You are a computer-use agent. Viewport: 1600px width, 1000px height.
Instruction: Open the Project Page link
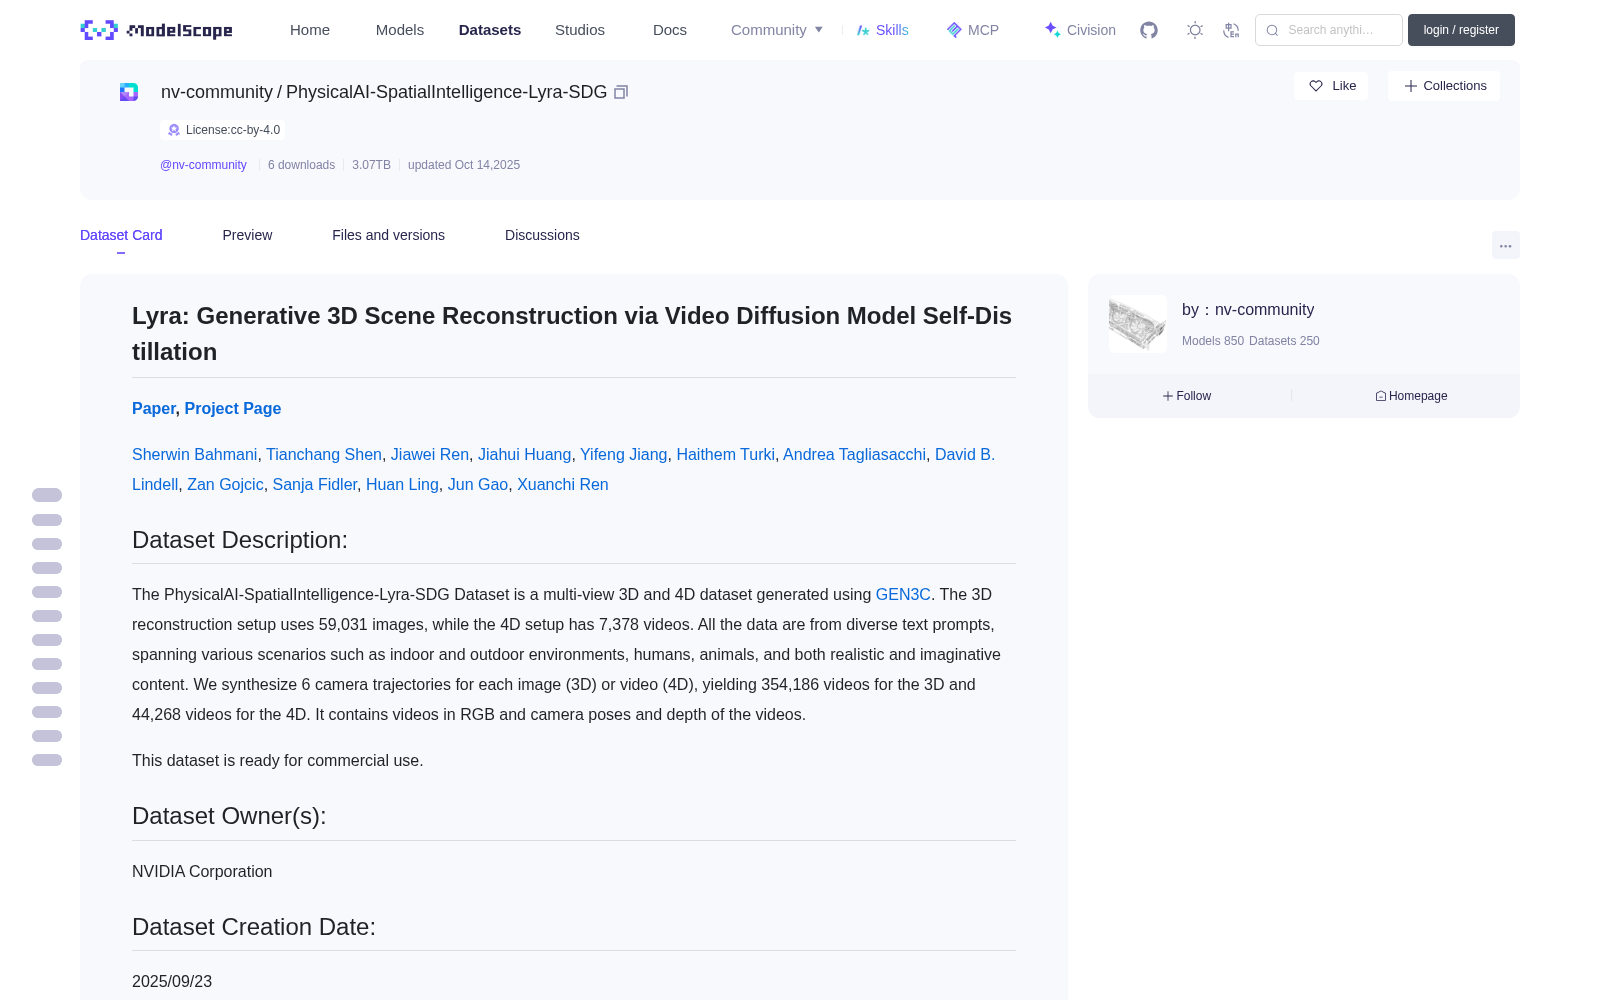point(233,408)
